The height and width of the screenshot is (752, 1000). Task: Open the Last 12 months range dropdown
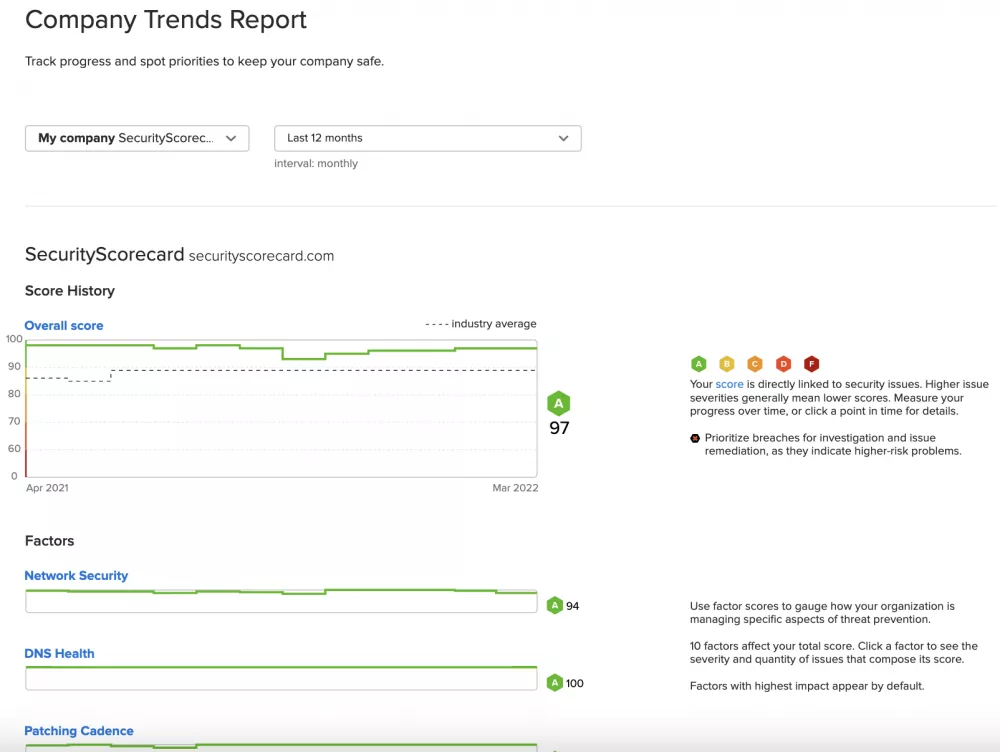427,138
